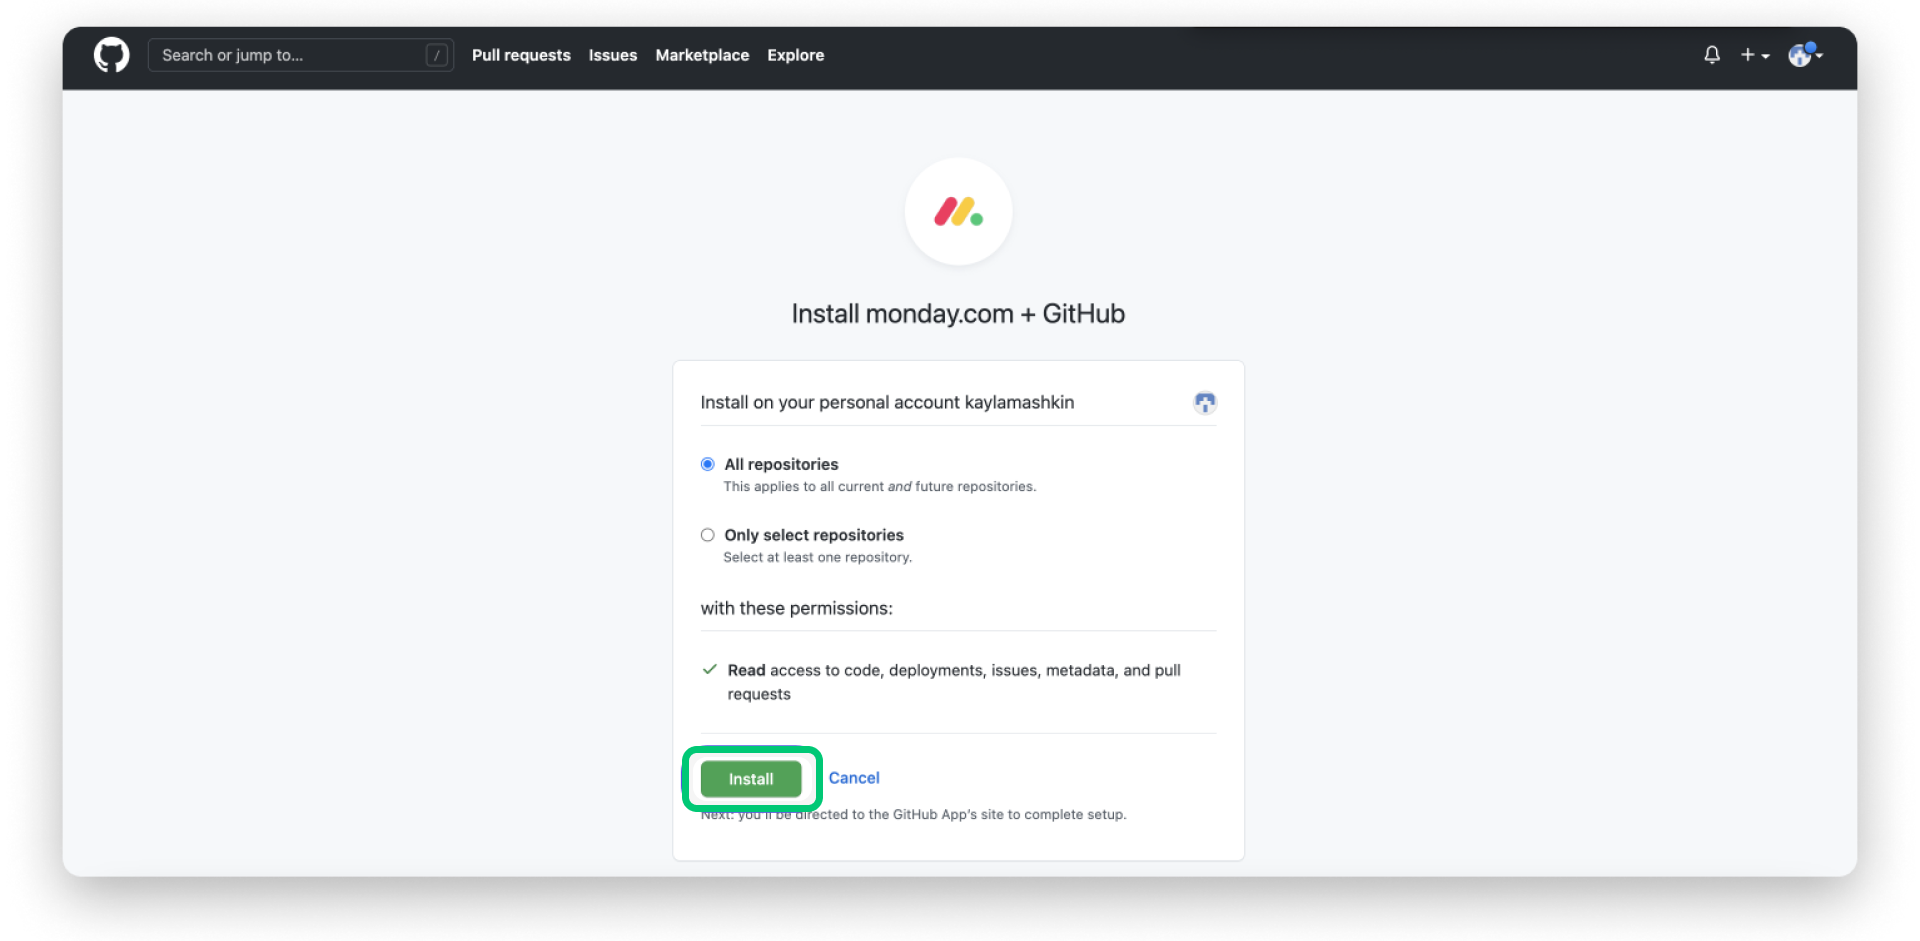Open the Explore section
1920x941 pixels.
pos(795,55)
